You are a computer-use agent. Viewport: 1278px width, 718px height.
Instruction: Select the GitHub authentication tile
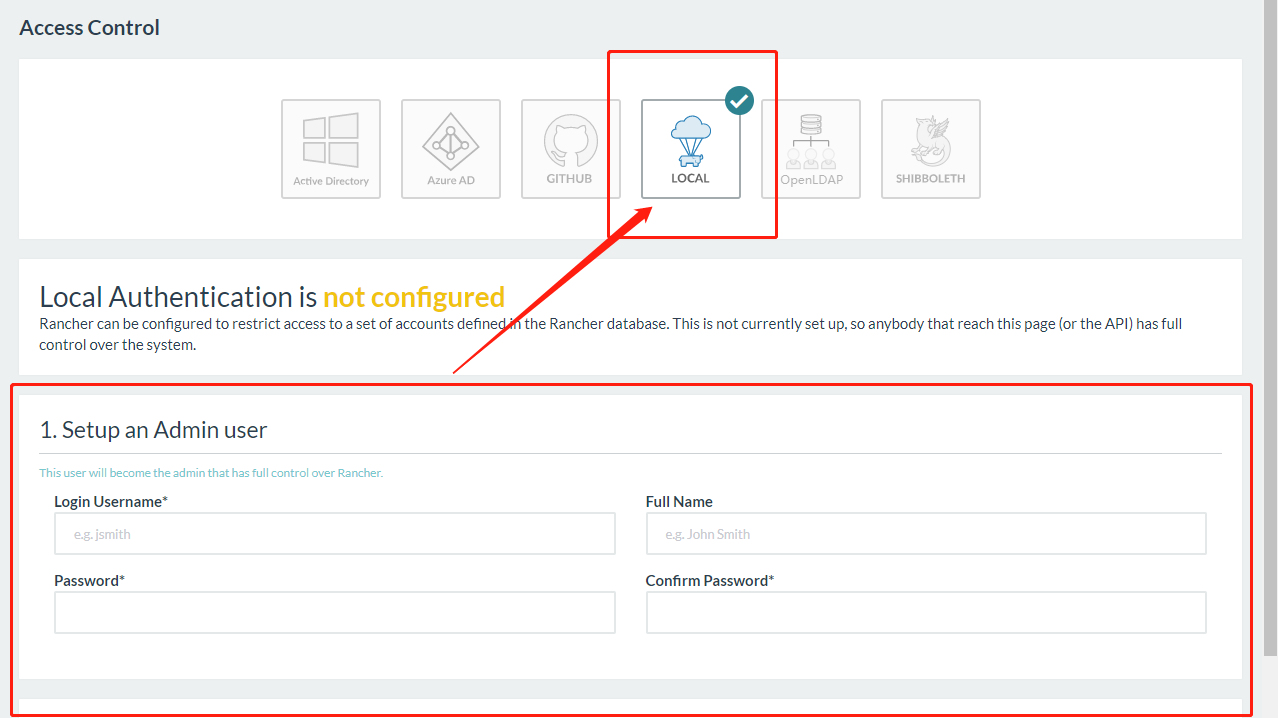pos(571,149)
